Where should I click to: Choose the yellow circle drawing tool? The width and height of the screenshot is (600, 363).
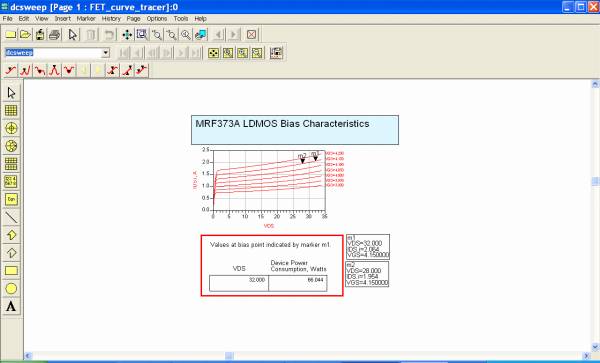click(x=11, y=289)
